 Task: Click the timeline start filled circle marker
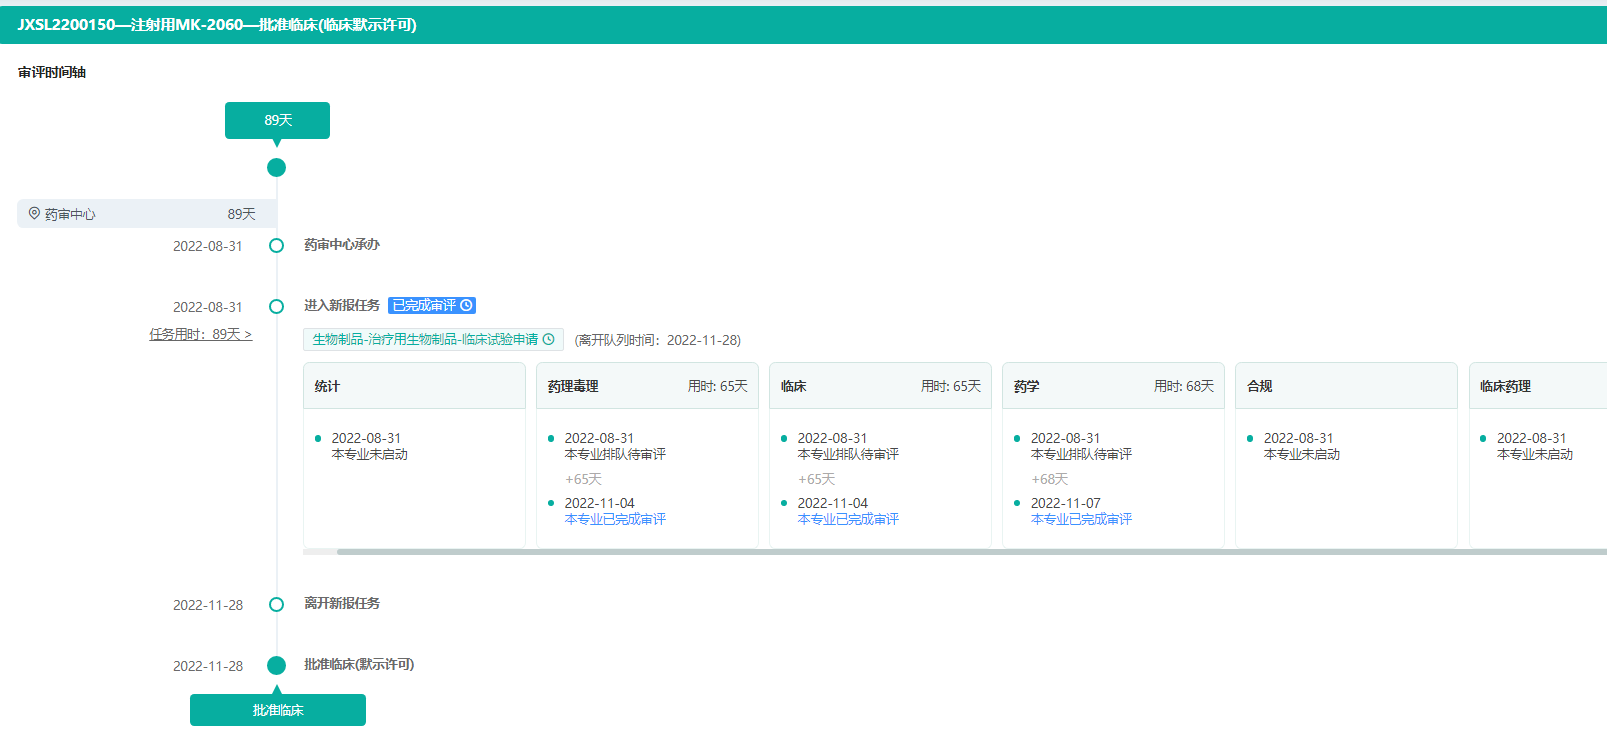click(x=277, y=167)
